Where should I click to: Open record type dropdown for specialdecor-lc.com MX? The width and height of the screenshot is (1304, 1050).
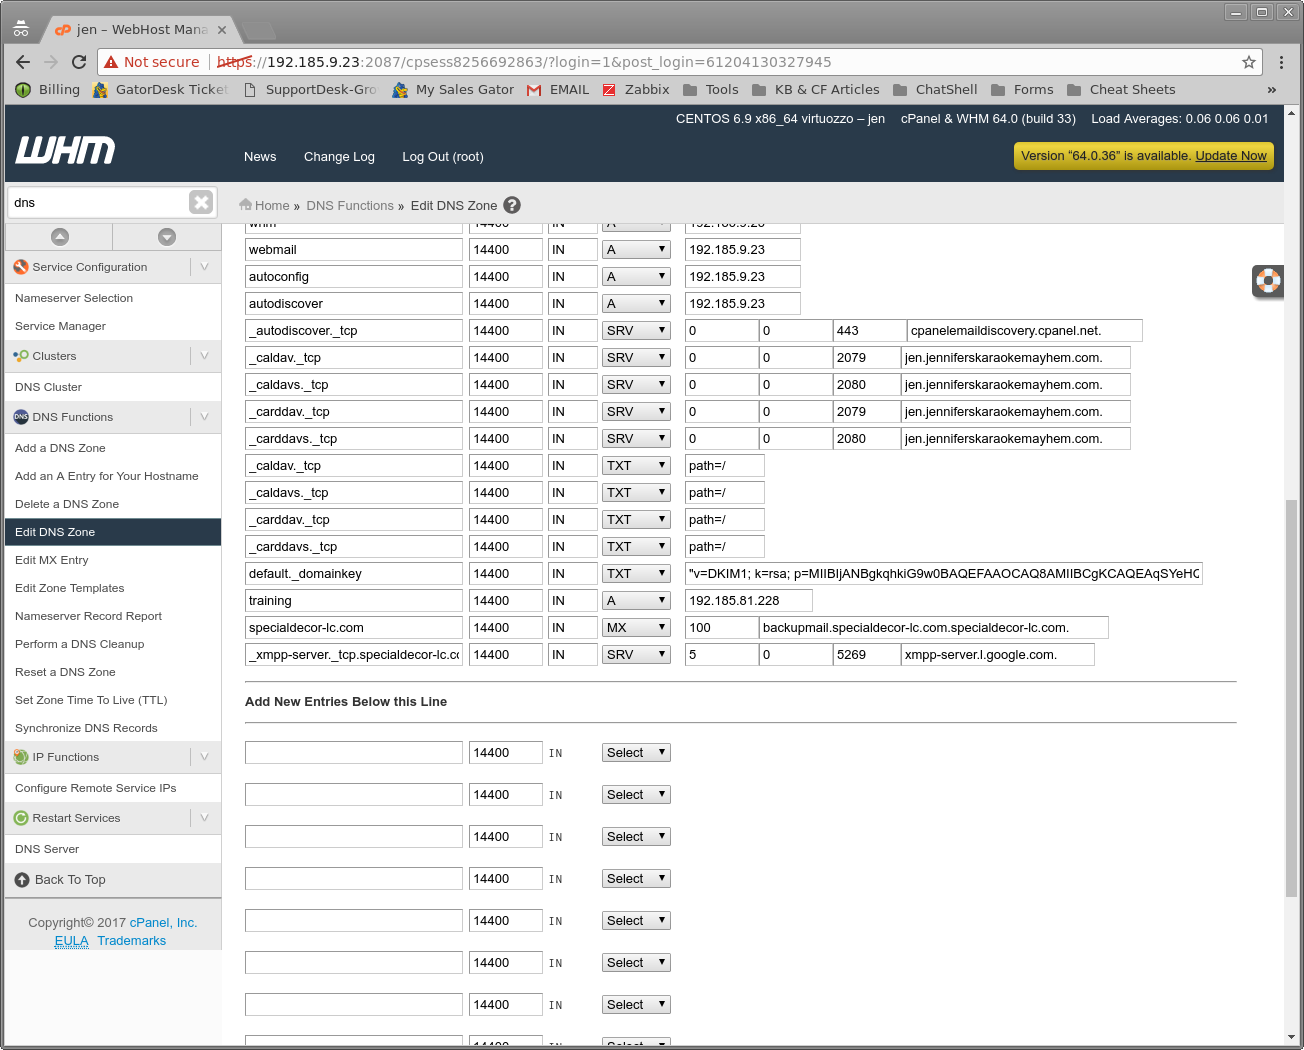point(636,628)
